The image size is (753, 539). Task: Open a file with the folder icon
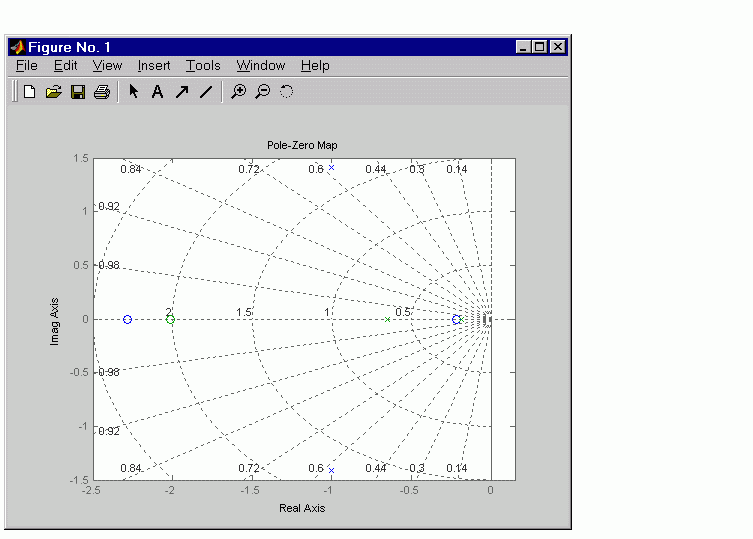click(x=54, y=91)
